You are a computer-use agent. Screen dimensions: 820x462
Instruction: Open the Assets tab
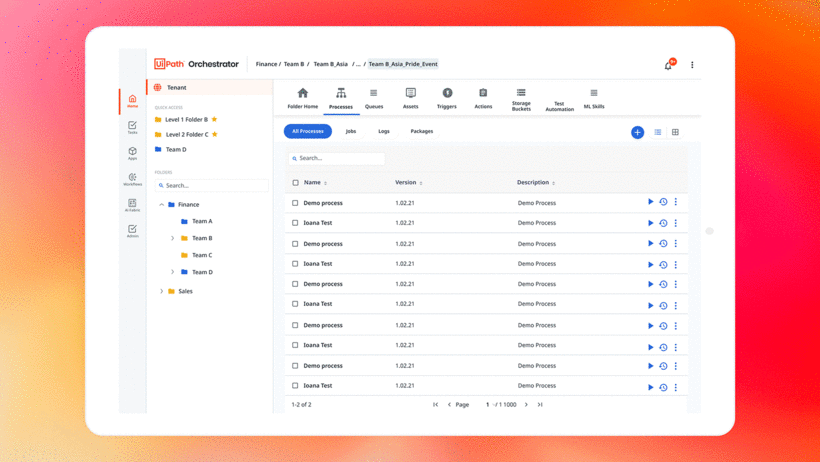pos(411,98)
